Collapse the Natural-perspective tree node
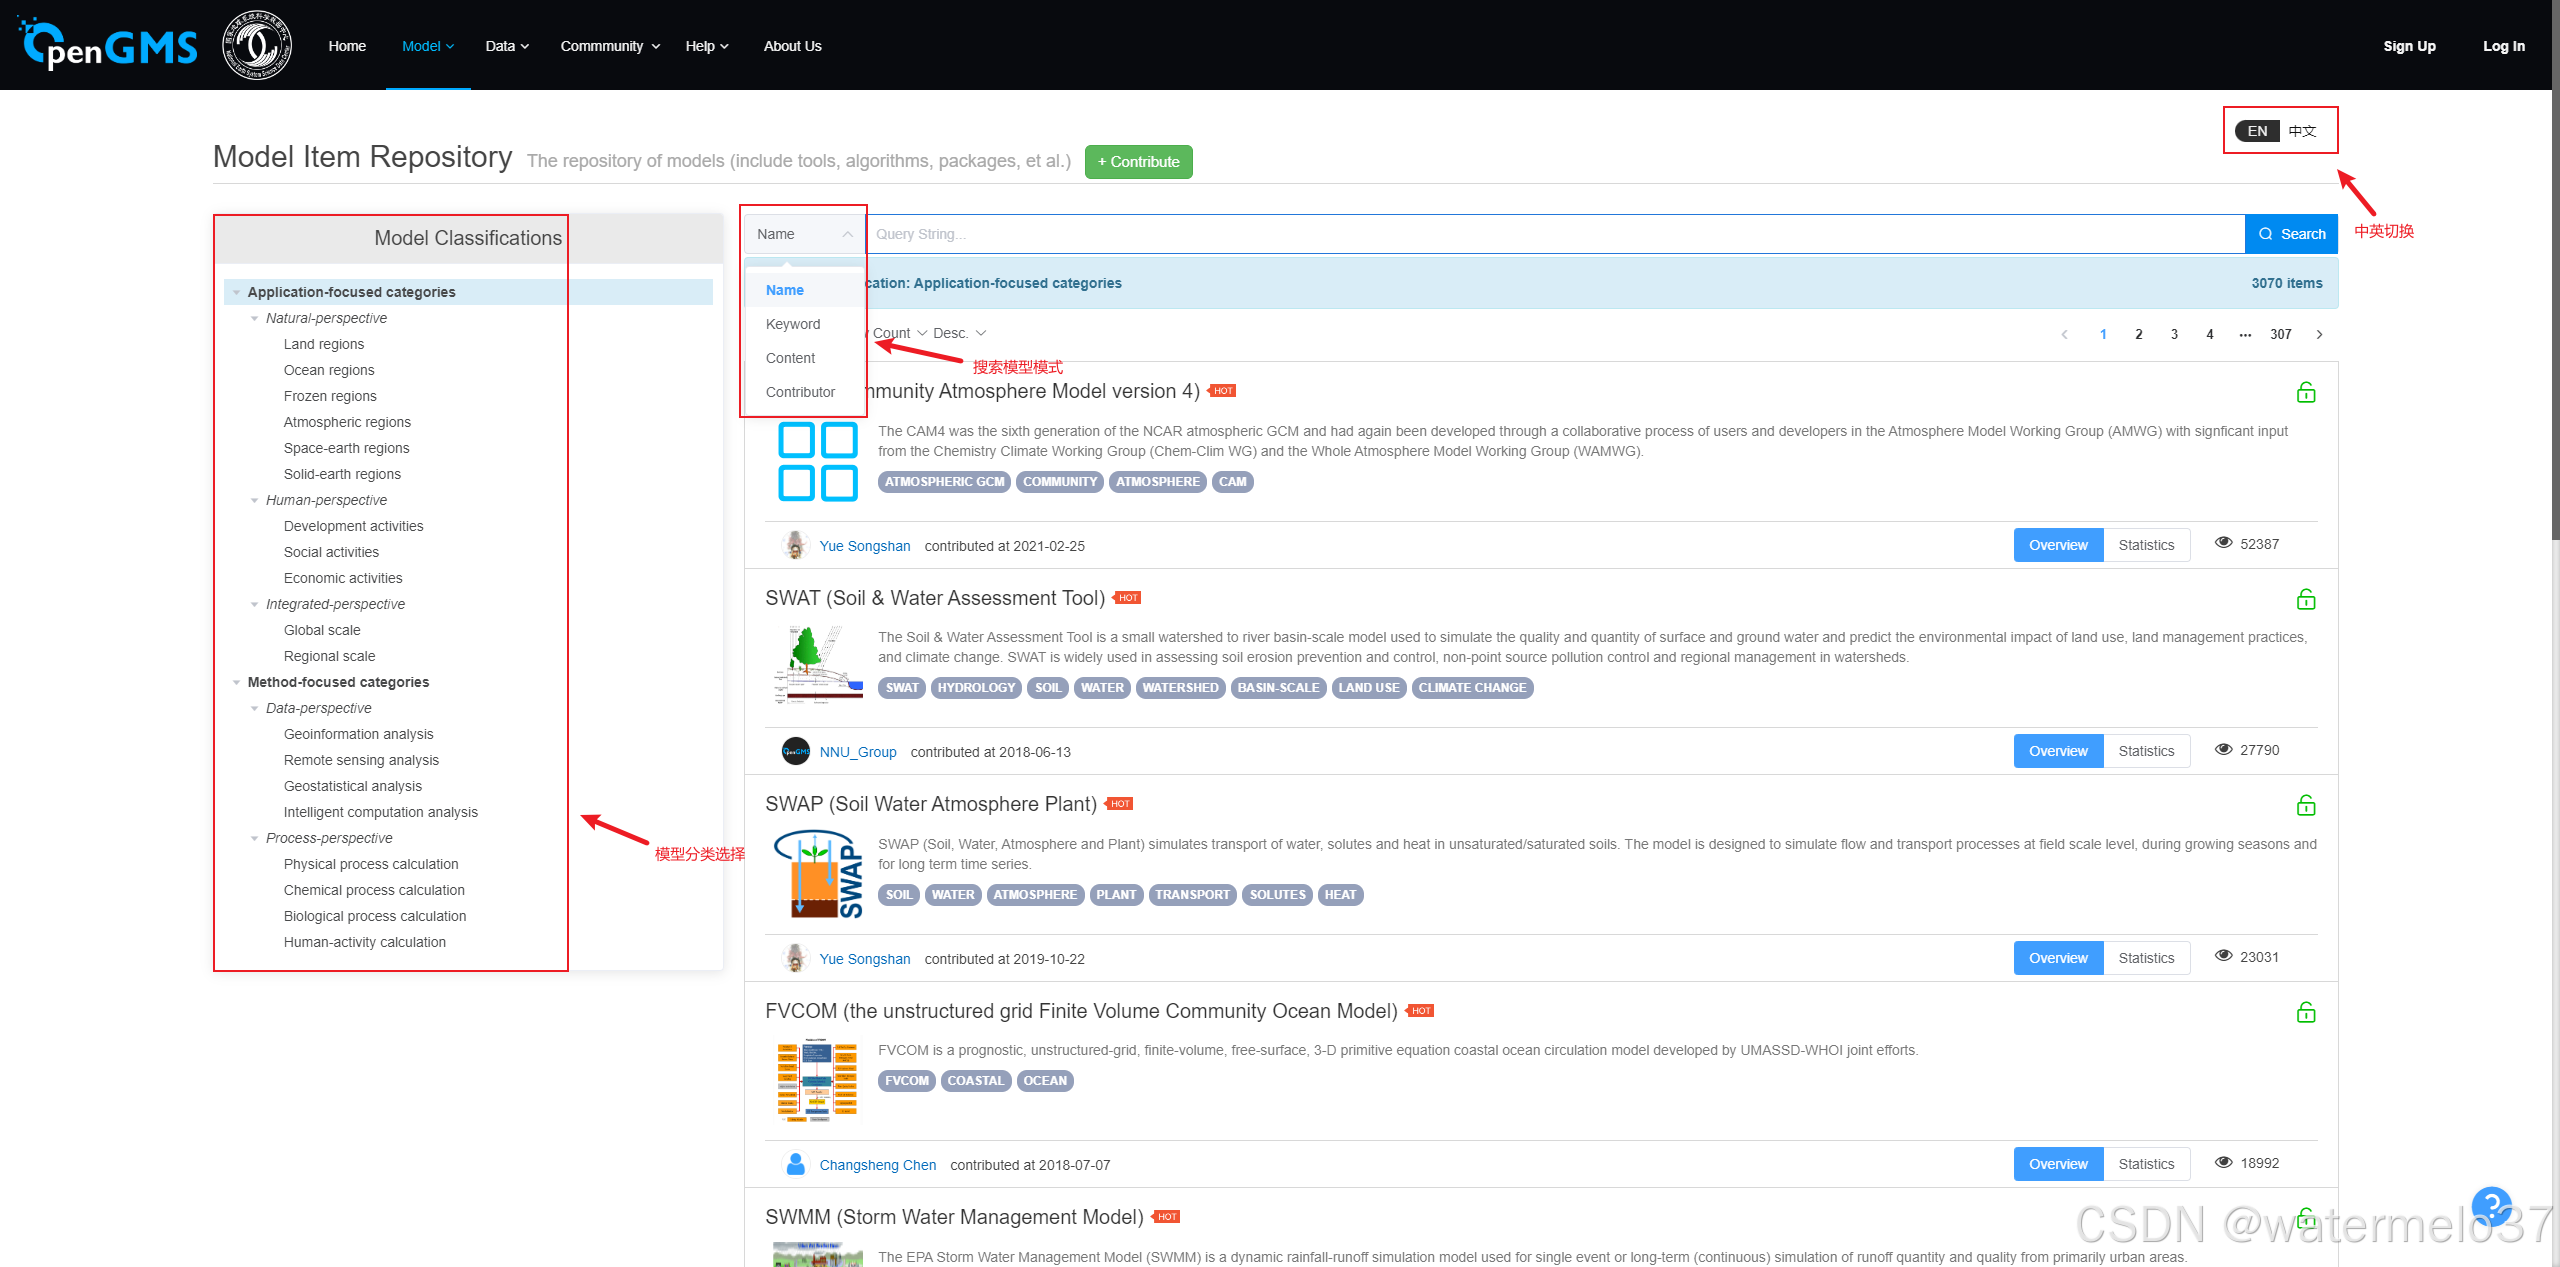 (255, 318)
